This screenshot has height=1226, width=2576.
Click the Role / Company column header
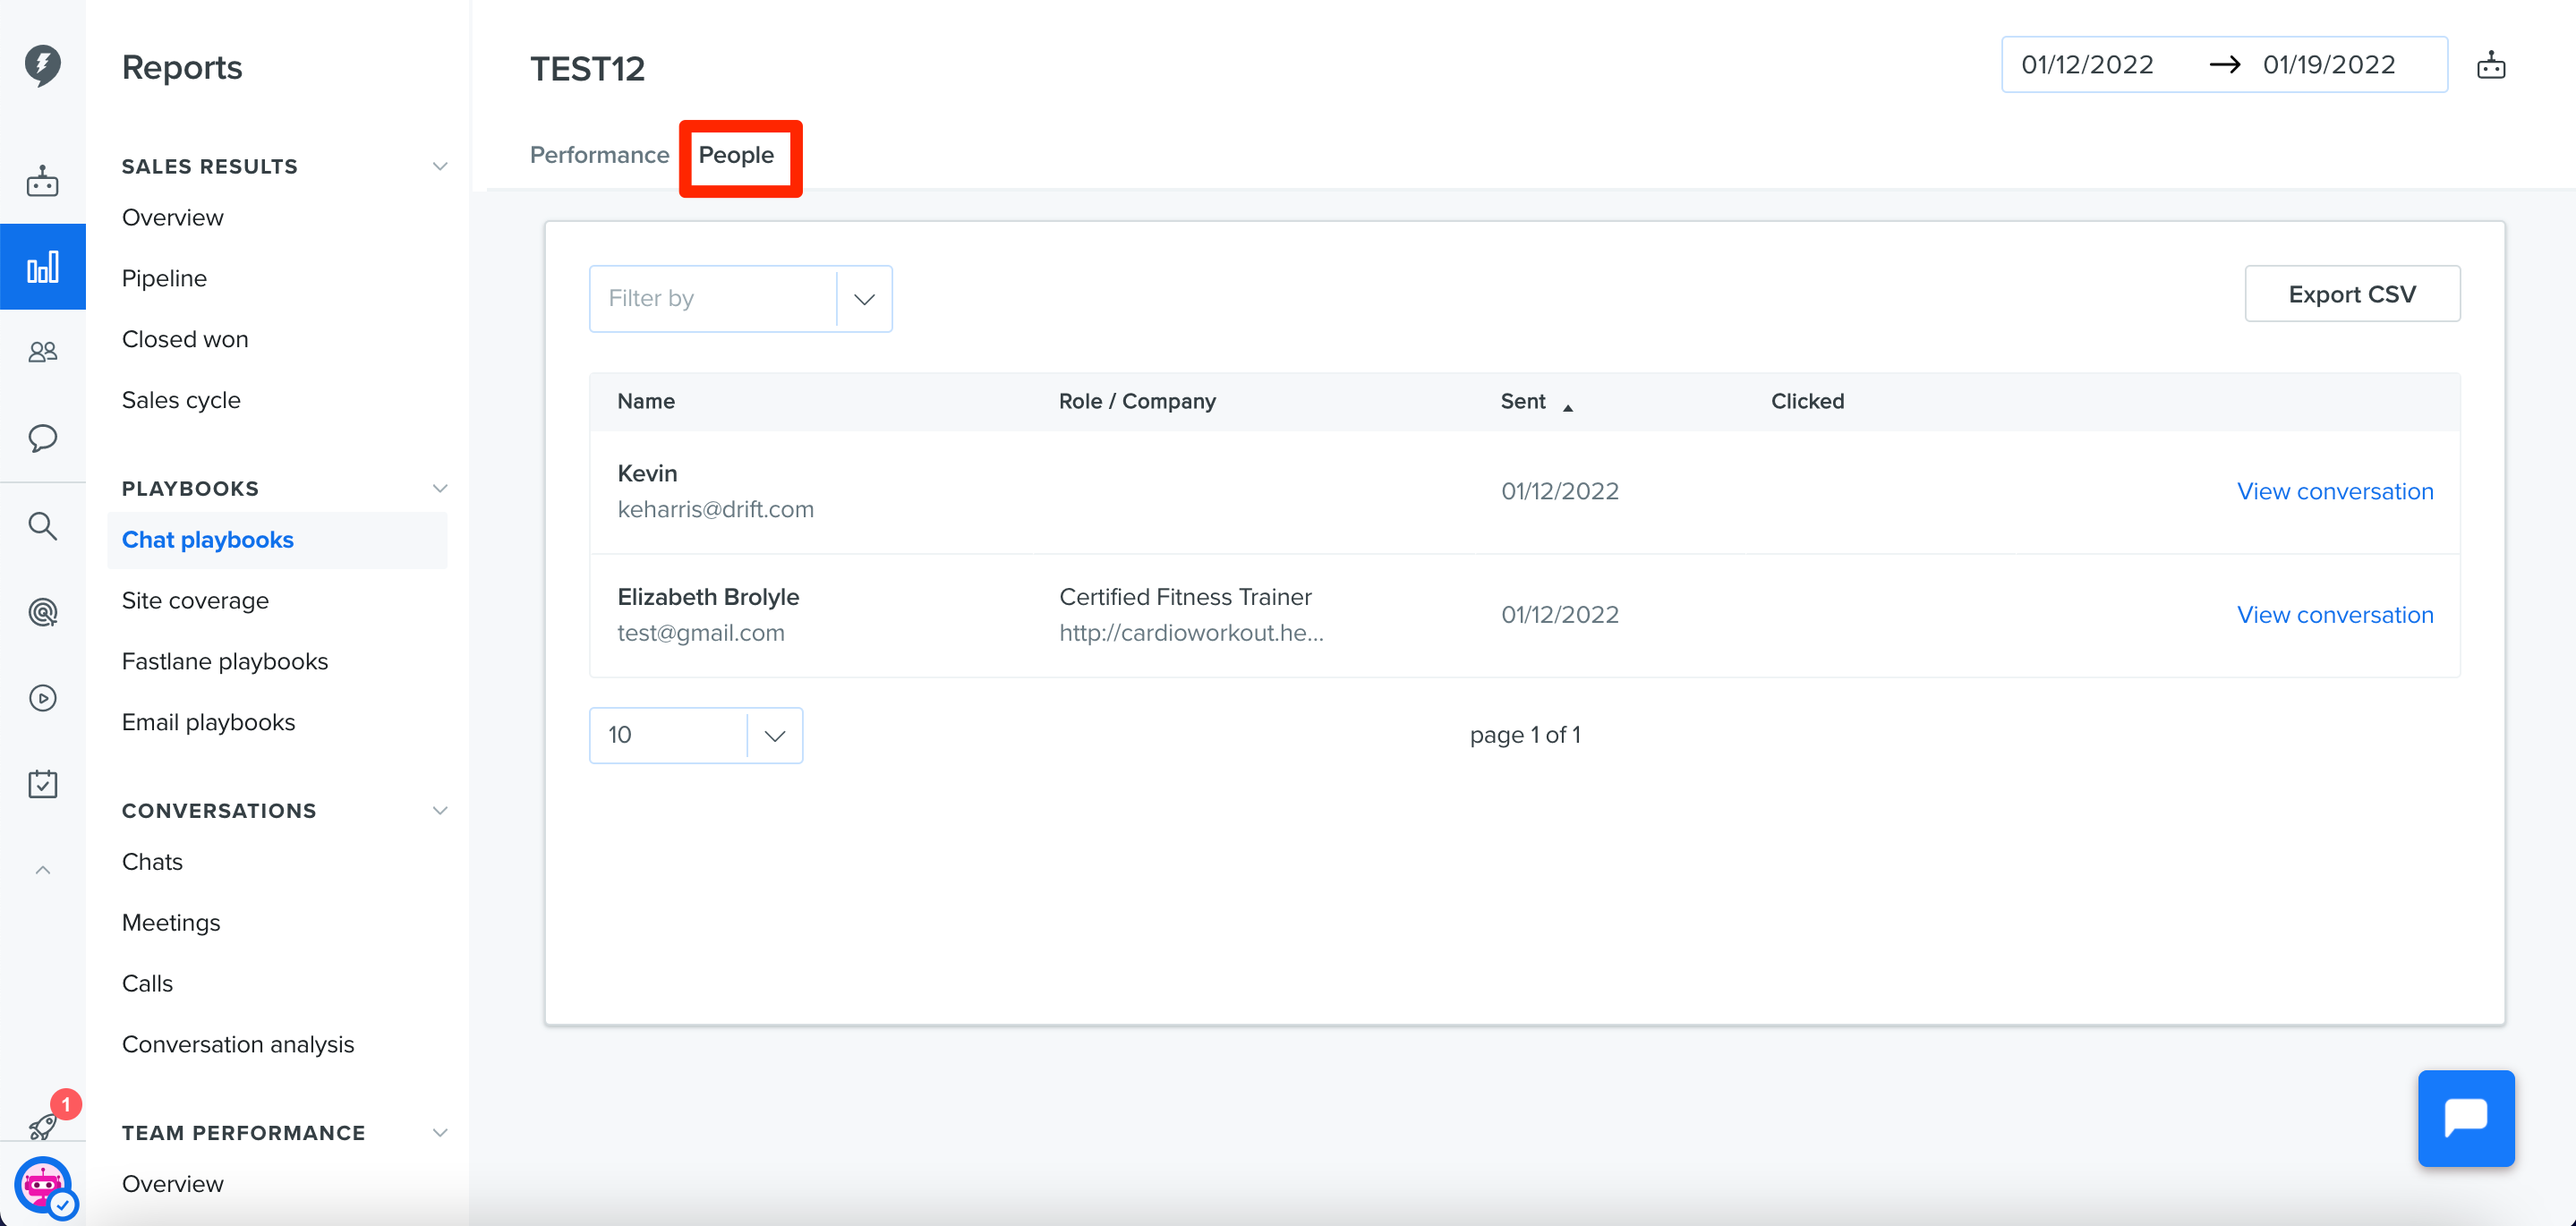[x=1137, y=401]
